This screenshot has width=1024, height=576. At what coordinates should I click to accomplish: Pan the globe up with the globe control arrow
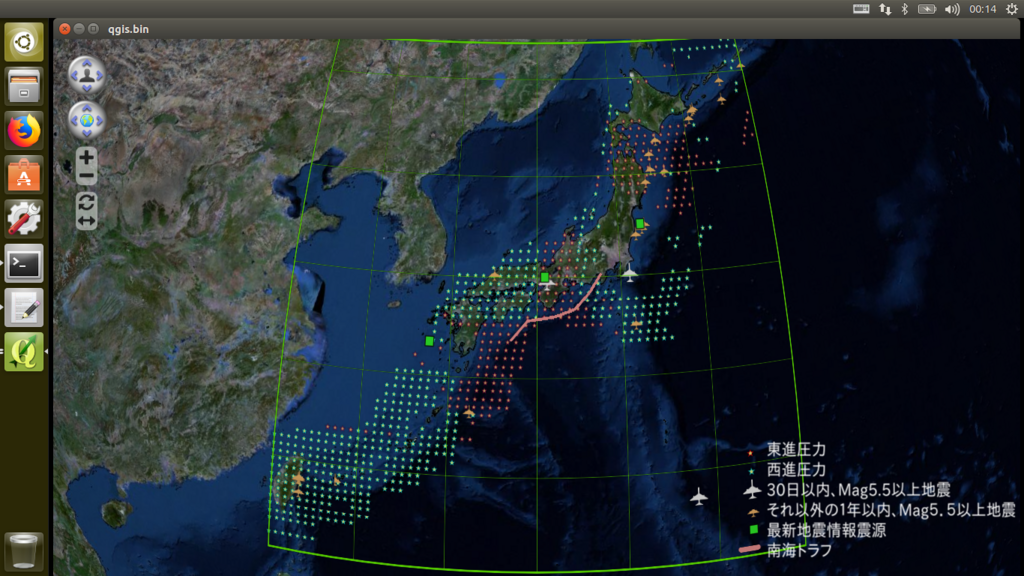pyautogui.click(x=86, y=108)
